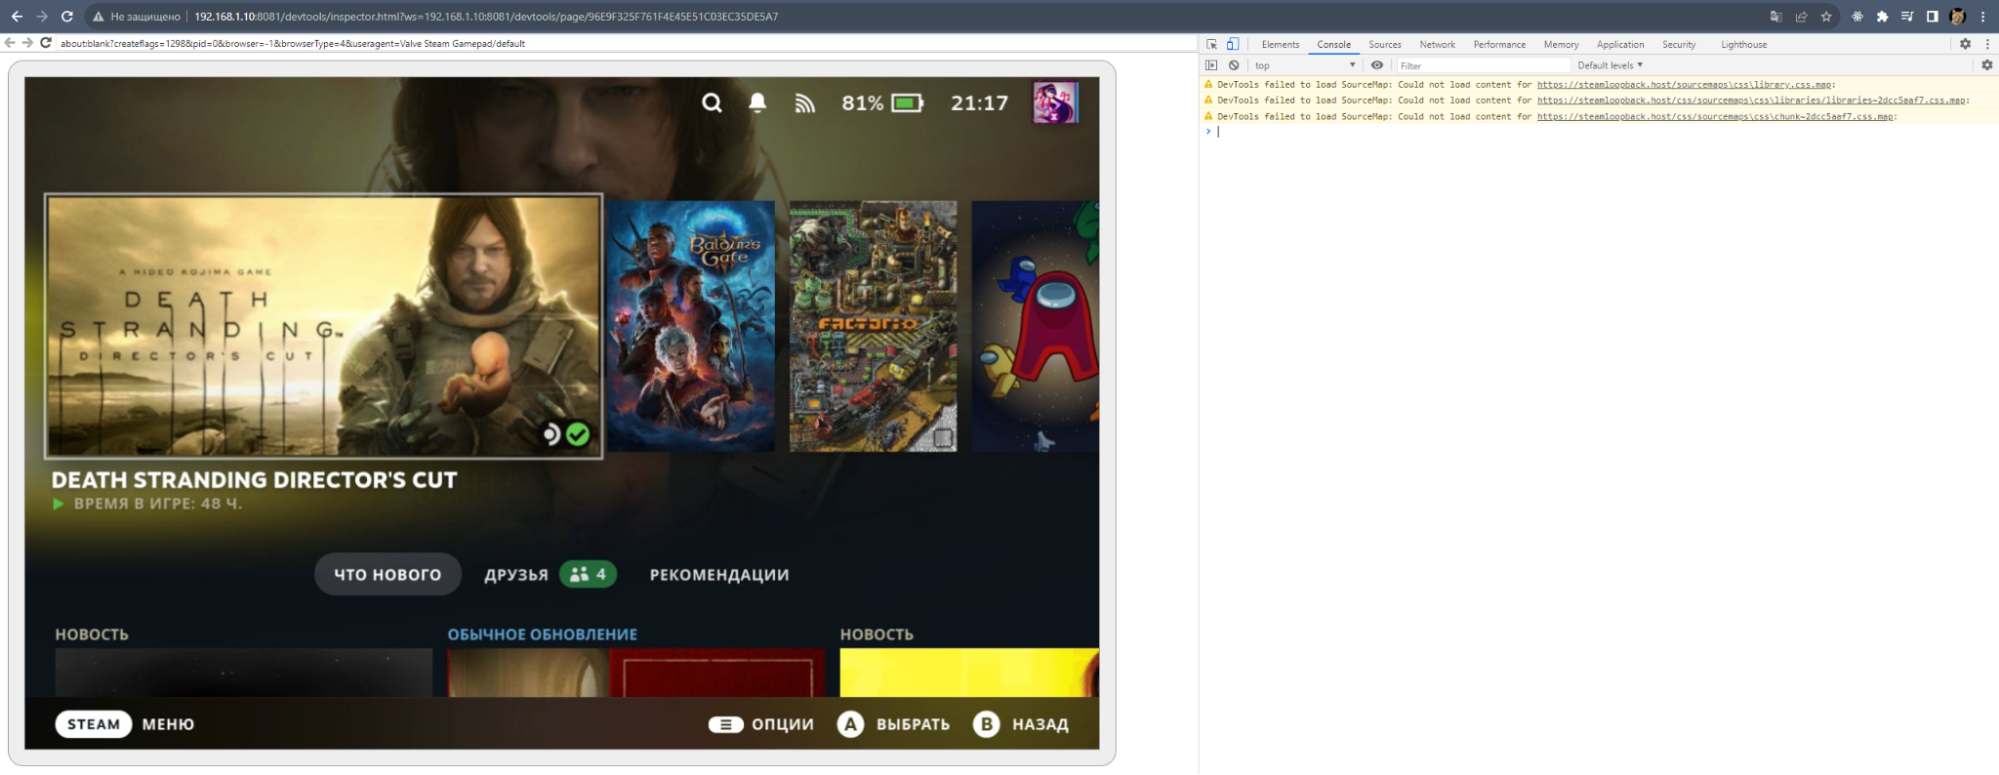Switch to the Network tab
The height and width of the screenshot is (775, 1999).
1437,44
